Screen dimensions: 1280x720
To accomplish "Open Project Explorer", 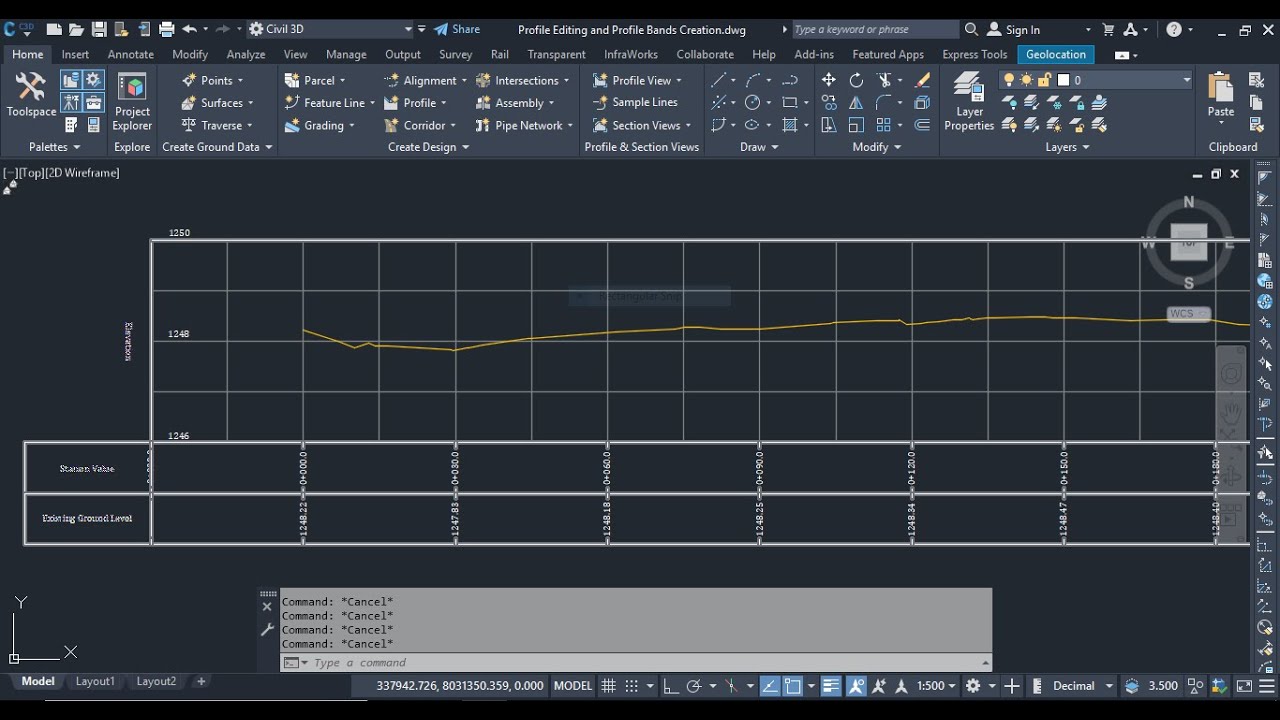I will point(132,102).
